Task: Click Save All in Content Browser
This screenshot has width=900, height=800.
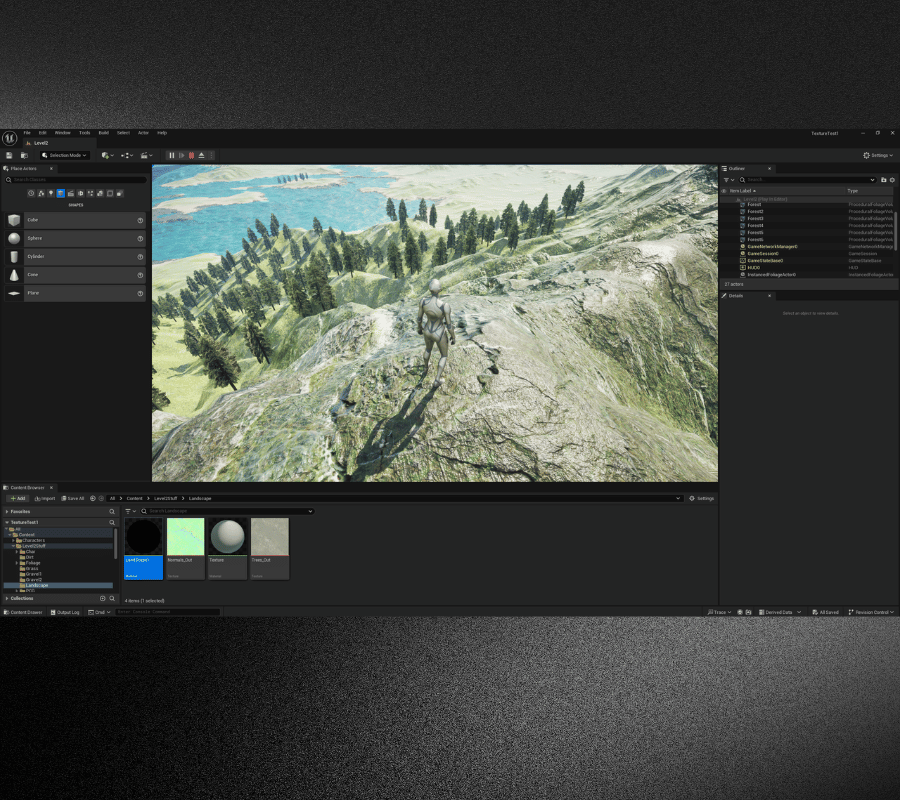Action: (73, 499)
